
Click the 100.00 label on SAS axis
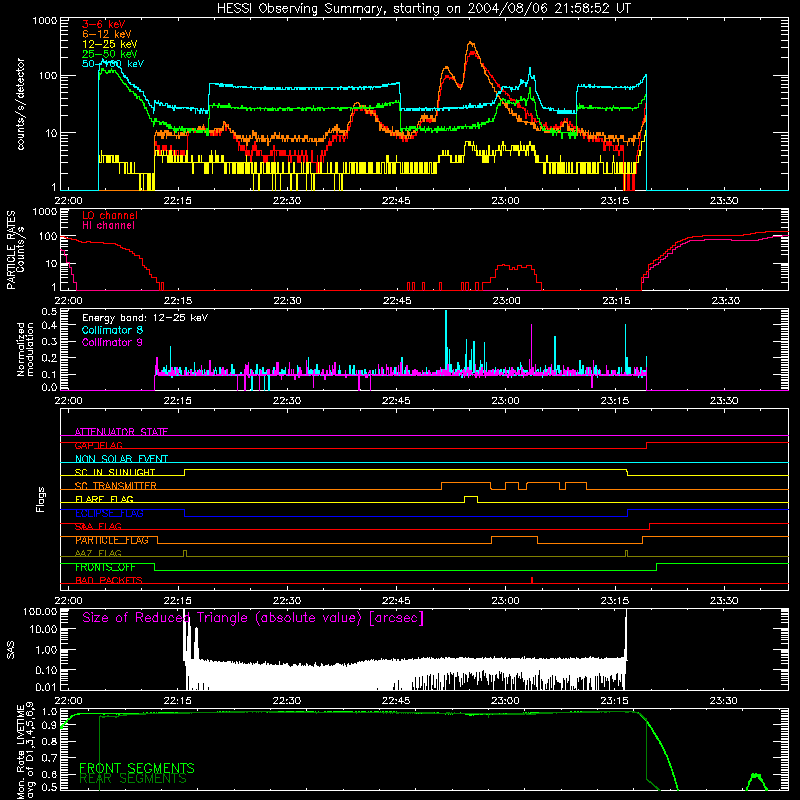tap(40, 611)
